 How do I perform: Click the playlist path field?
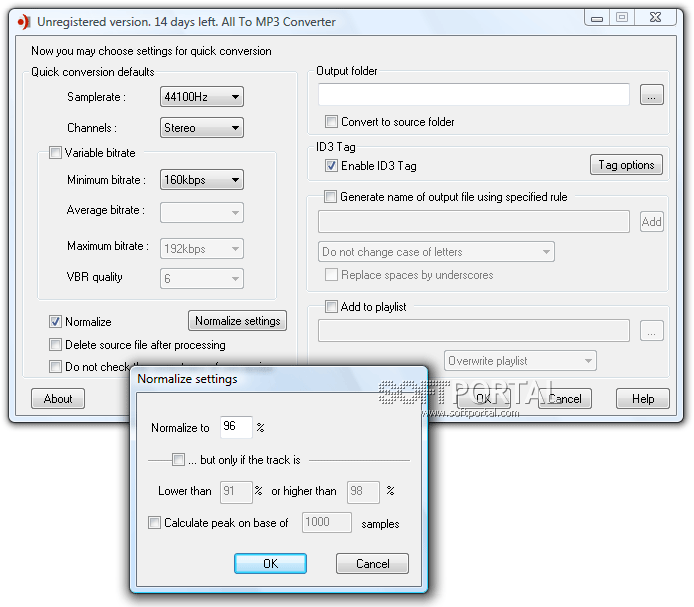coord(474,331)
